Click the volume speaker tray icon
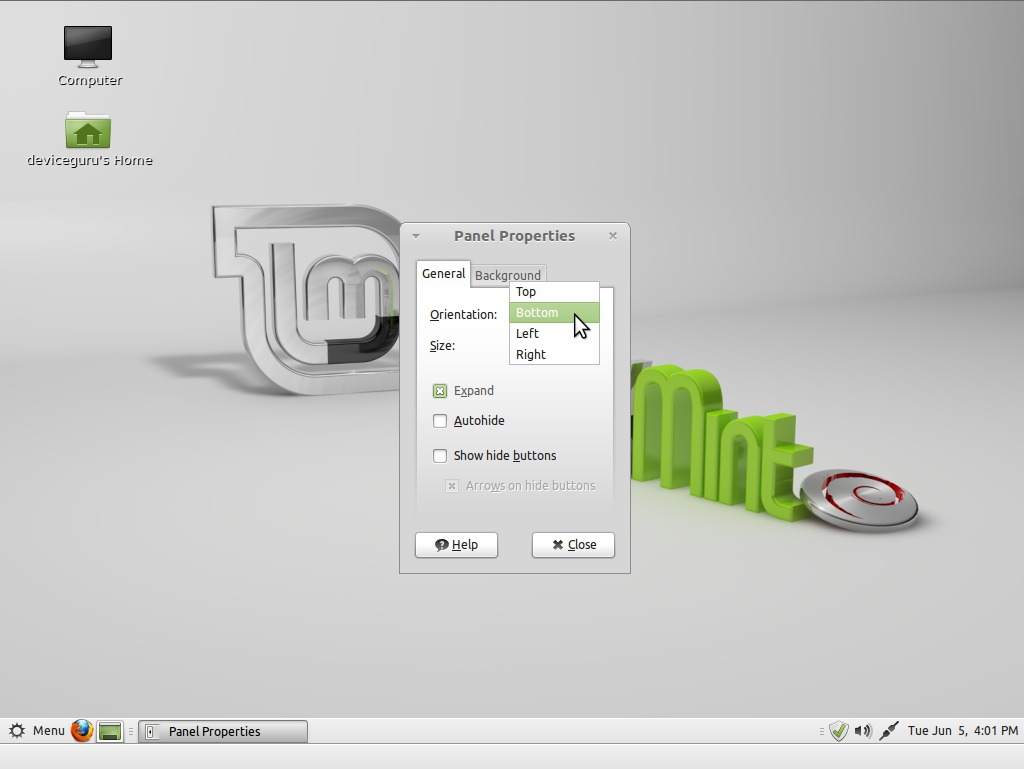 point(863,730)
